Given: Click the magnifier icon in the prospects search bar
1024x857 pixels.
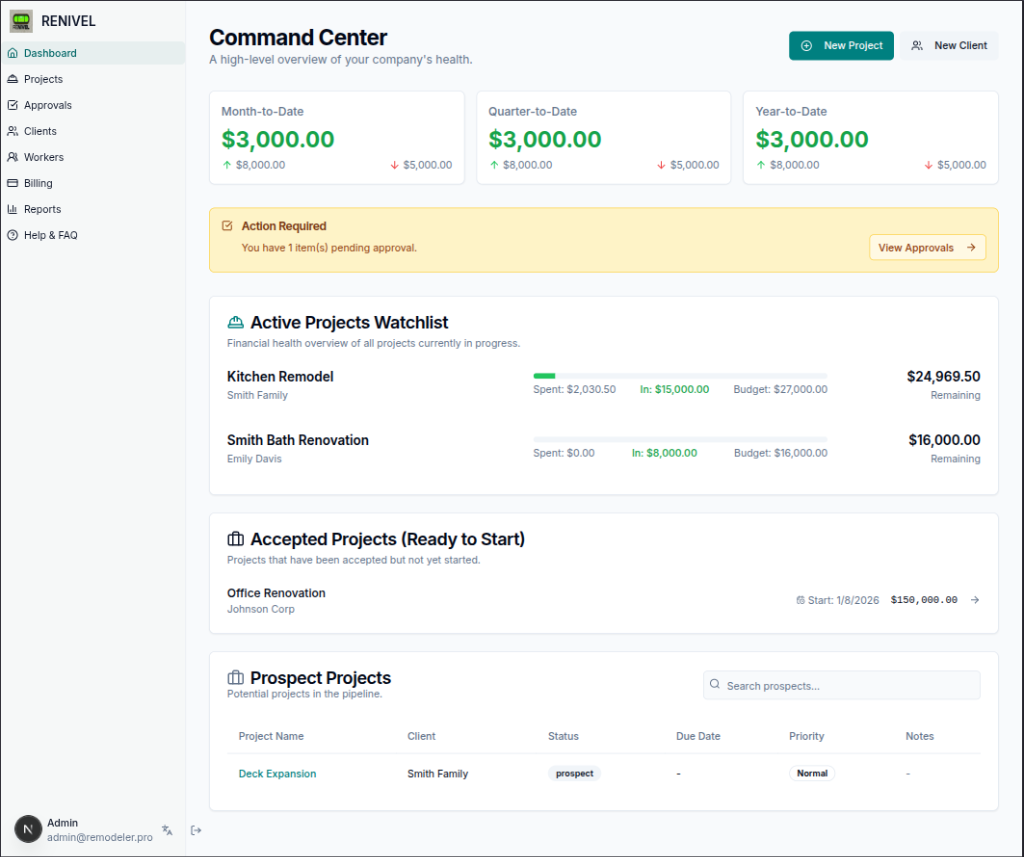Looking at the screenshot, I should 715,684.
